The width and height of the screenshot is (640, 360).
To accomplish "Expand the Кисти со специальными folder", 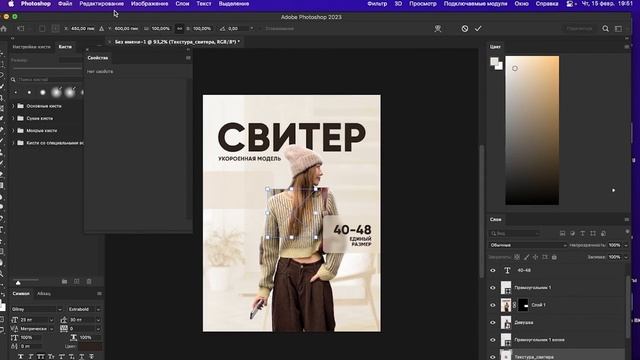I will 13,143.
